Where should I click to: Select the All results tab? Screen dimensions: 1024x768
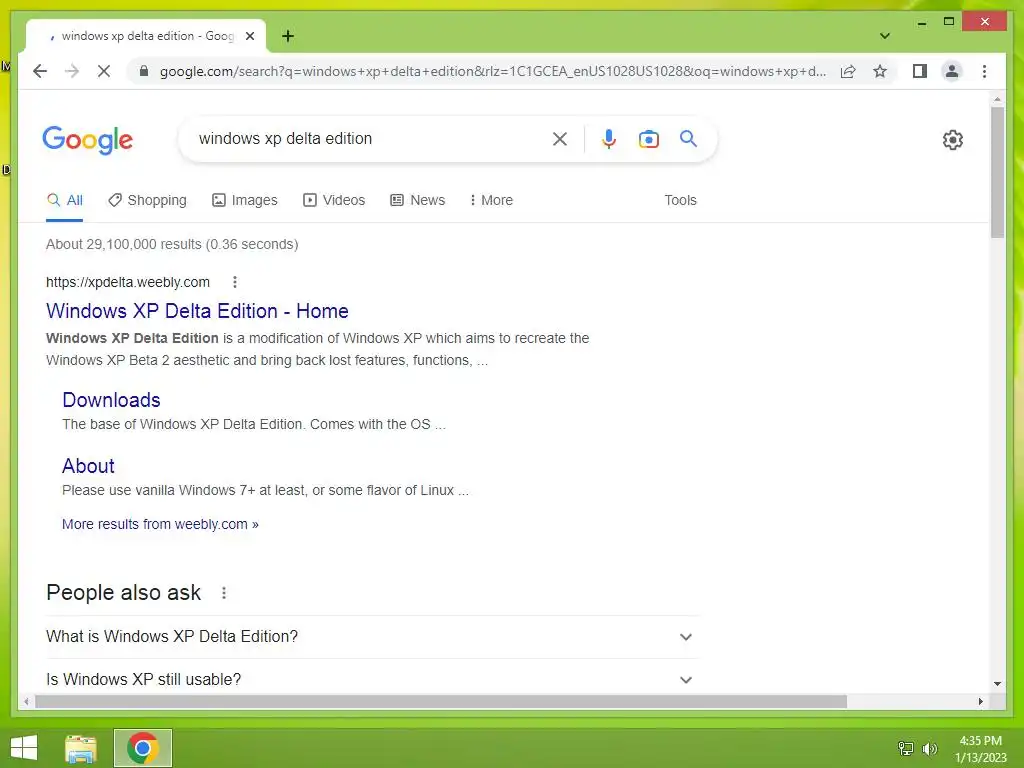pos(65,200)
